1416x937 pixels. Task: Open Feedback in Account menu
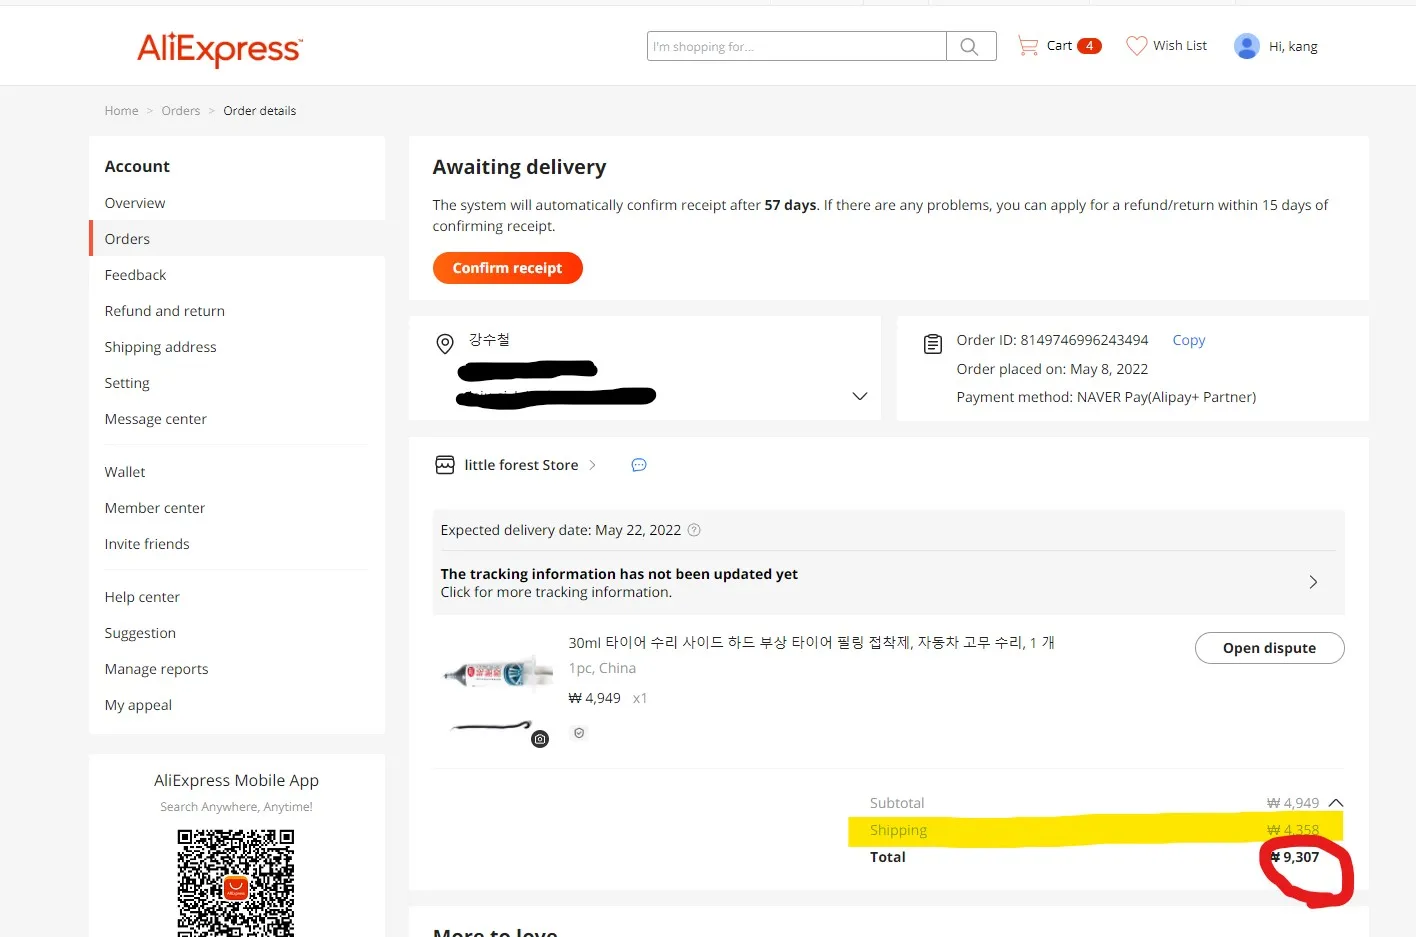click(135, 275)
